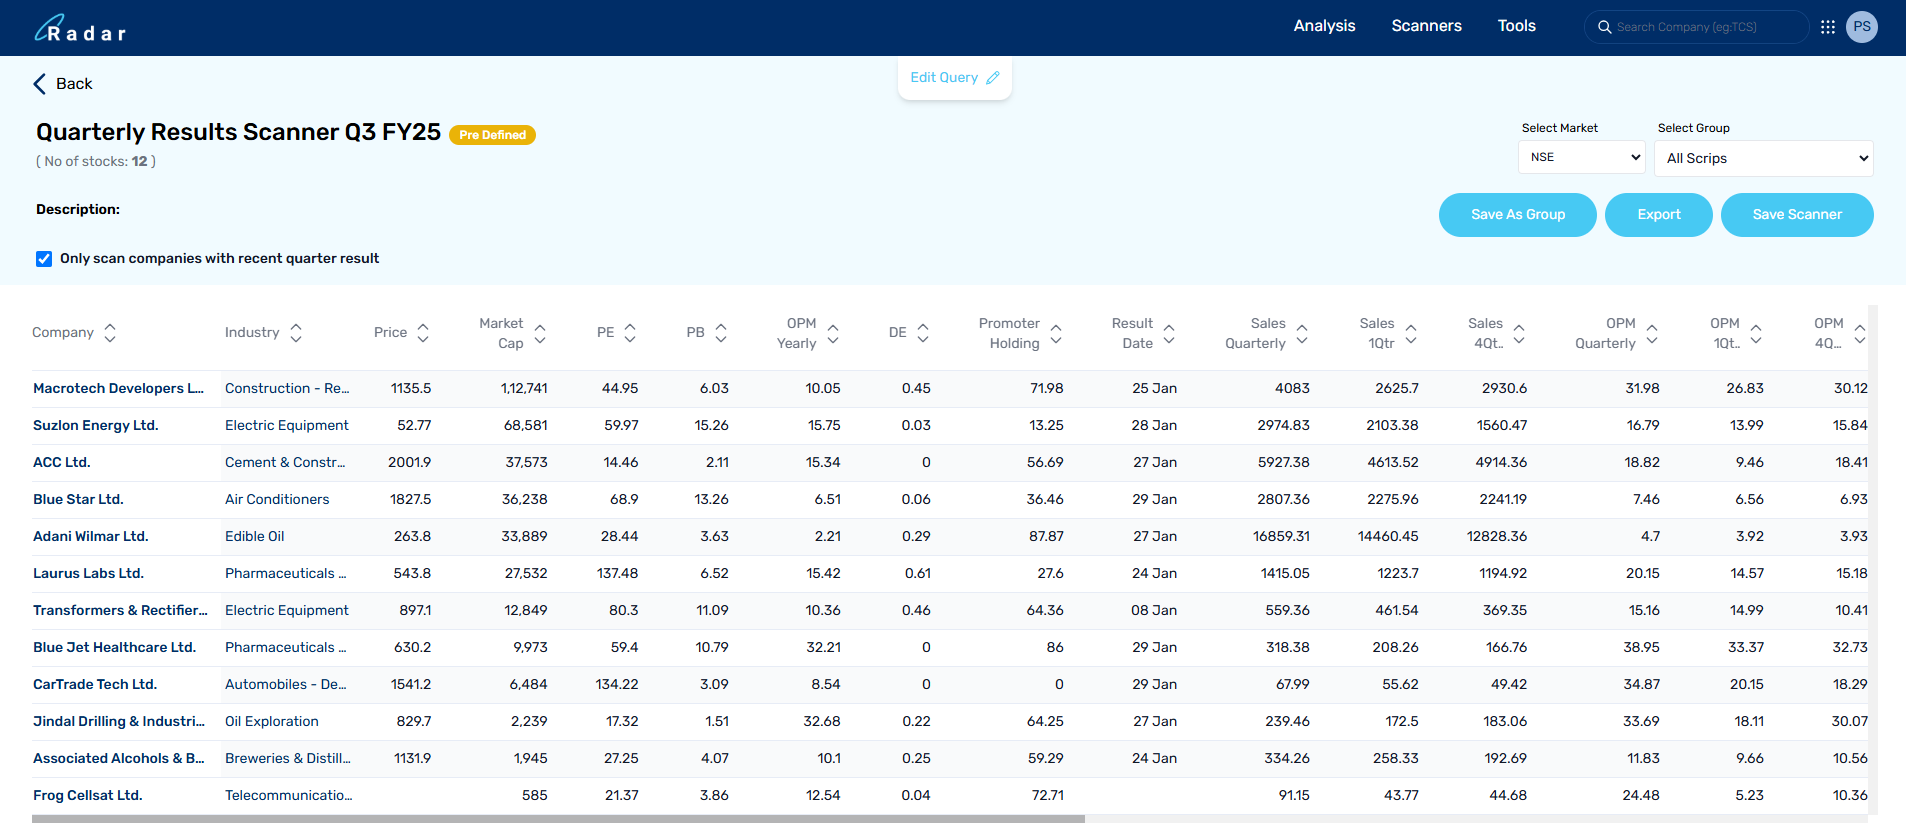Sort table by Market Cap column

540,333
